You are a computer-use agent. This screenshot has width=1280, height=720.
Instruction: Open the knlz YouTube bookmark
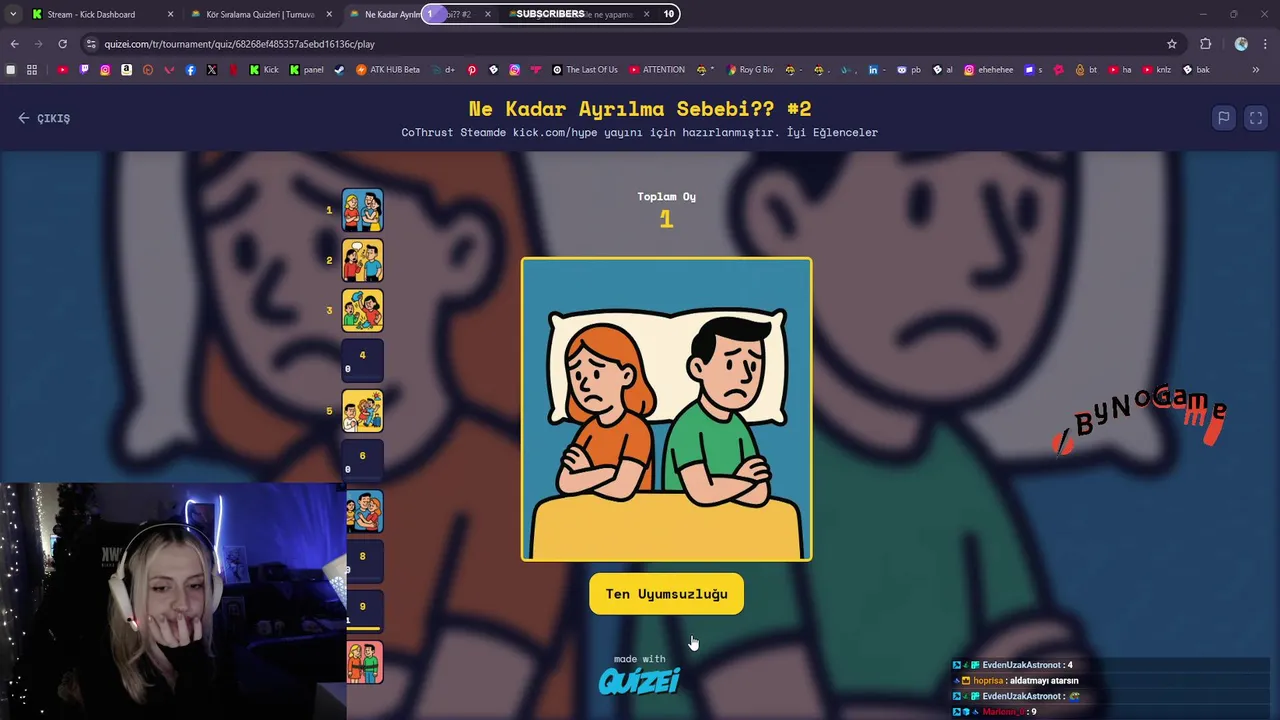1156,70
